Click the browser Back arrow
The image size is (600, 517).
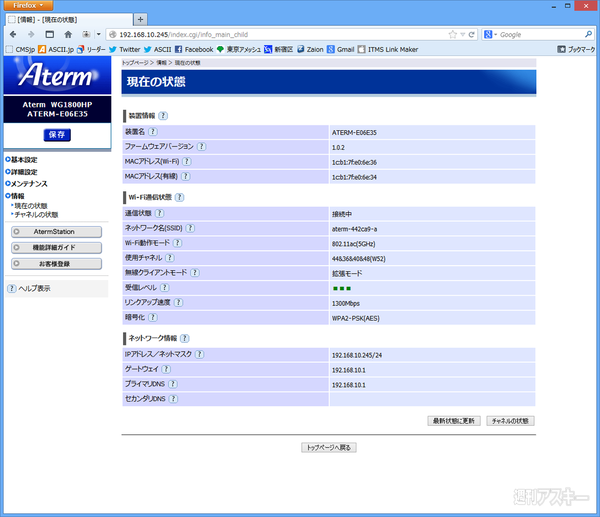point(13,34)
